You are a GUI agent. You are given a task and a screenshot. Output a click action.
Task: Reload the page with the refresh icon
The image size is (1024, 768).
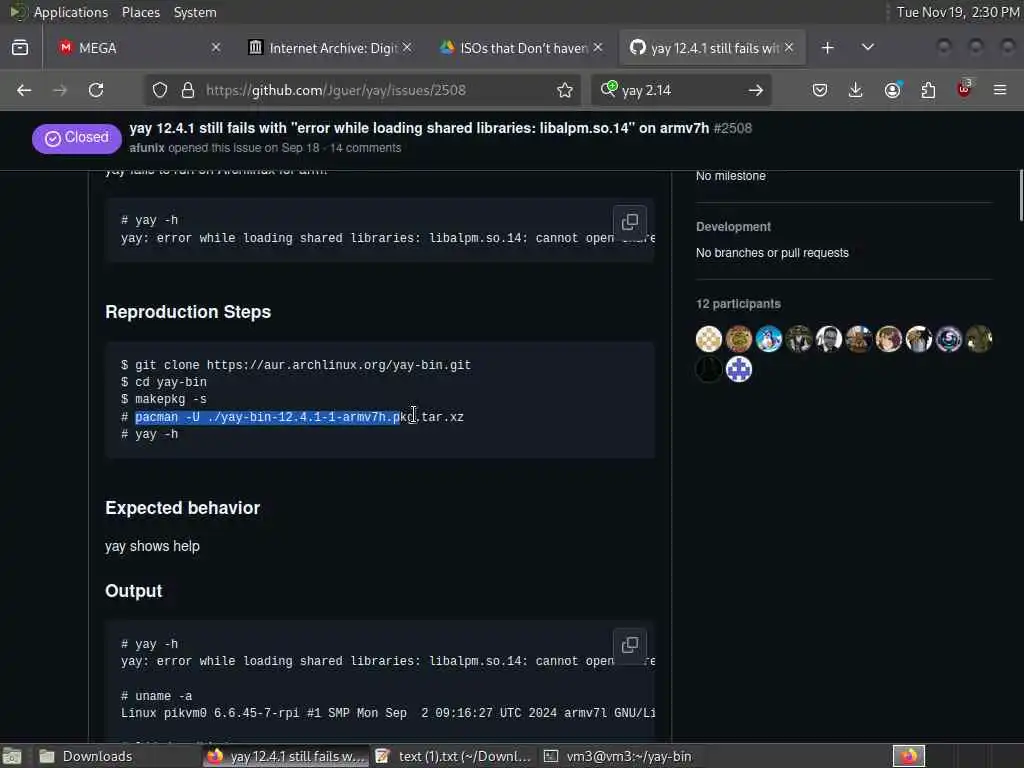coord(96,90)
